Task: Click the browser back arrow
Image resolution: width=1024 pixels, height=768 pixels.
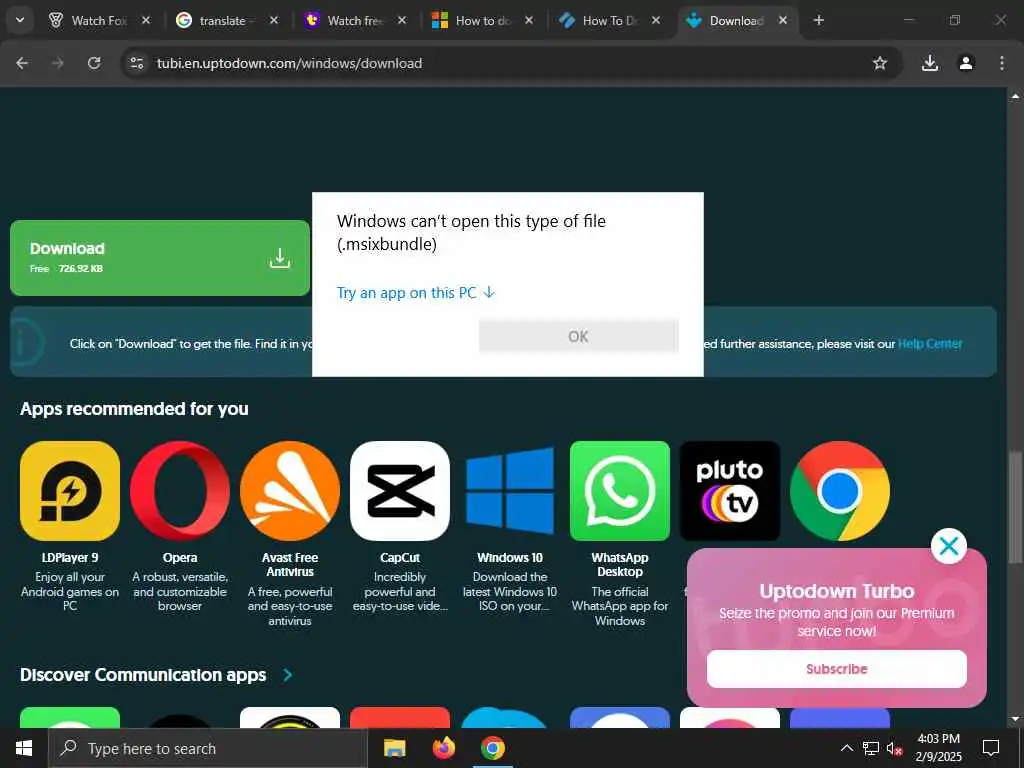Action: (x=22, y=63)
